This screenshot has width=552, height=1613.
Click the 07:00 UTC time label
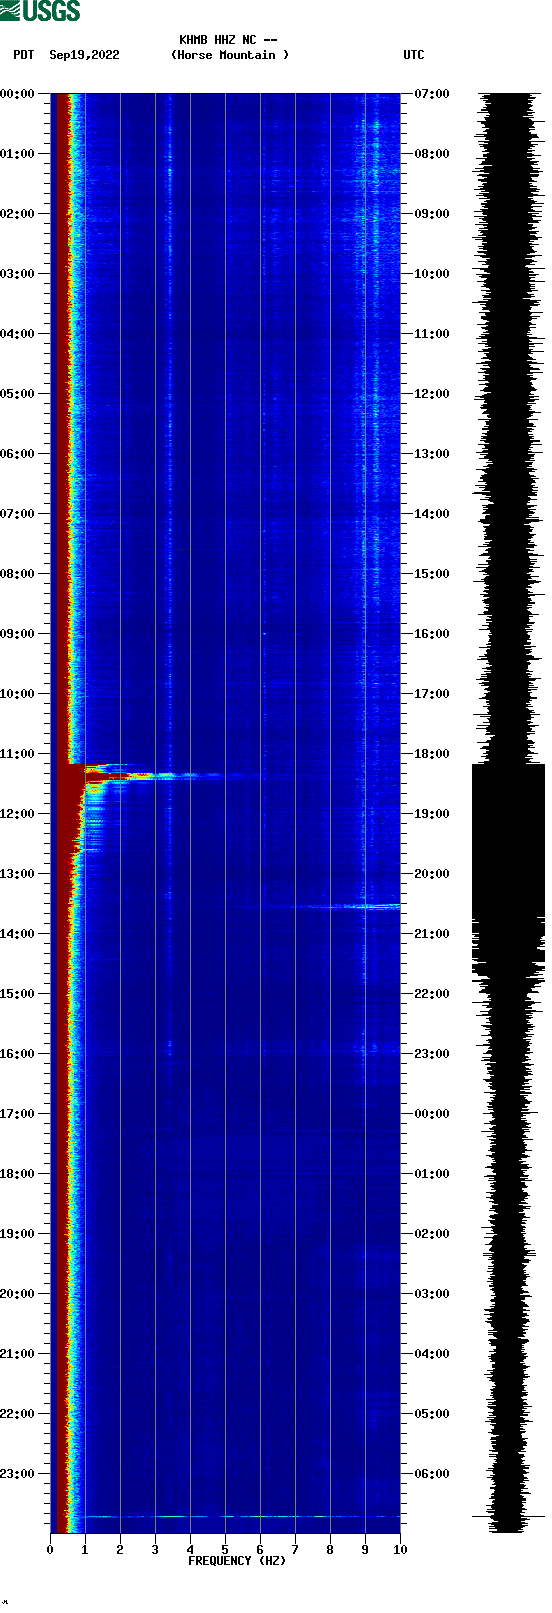pyautogui.click(x=432, y=94)
